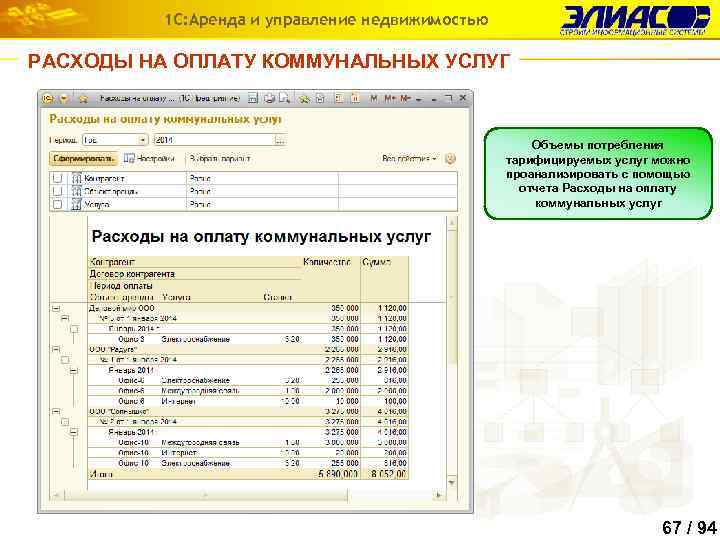Click the link-sharing icon in title bar
The width and height of the screenshot is (720, 540).
[304, 98]
